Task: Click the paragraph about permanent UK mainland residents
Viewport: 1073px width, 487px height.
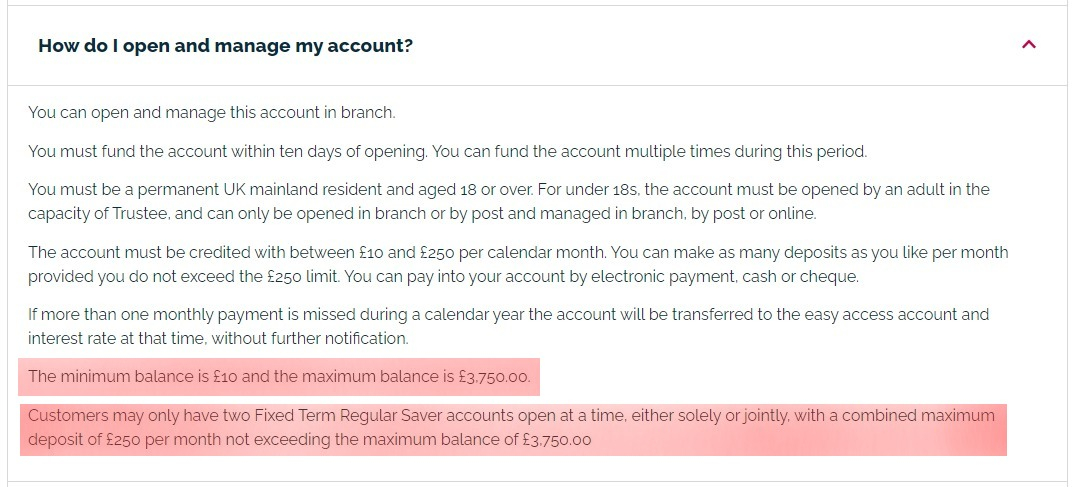Action: tap(509, 201)
